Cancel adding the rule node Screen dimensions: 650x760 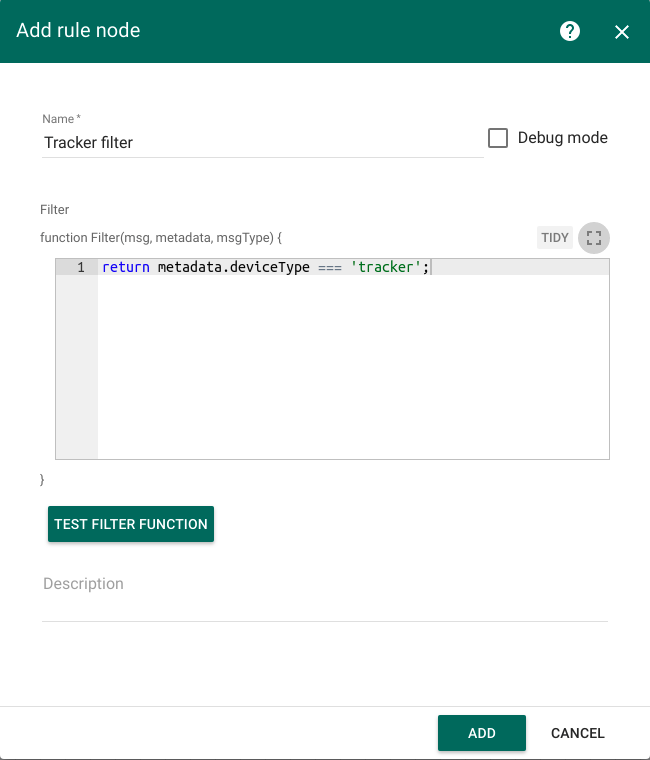click(577, 733)
